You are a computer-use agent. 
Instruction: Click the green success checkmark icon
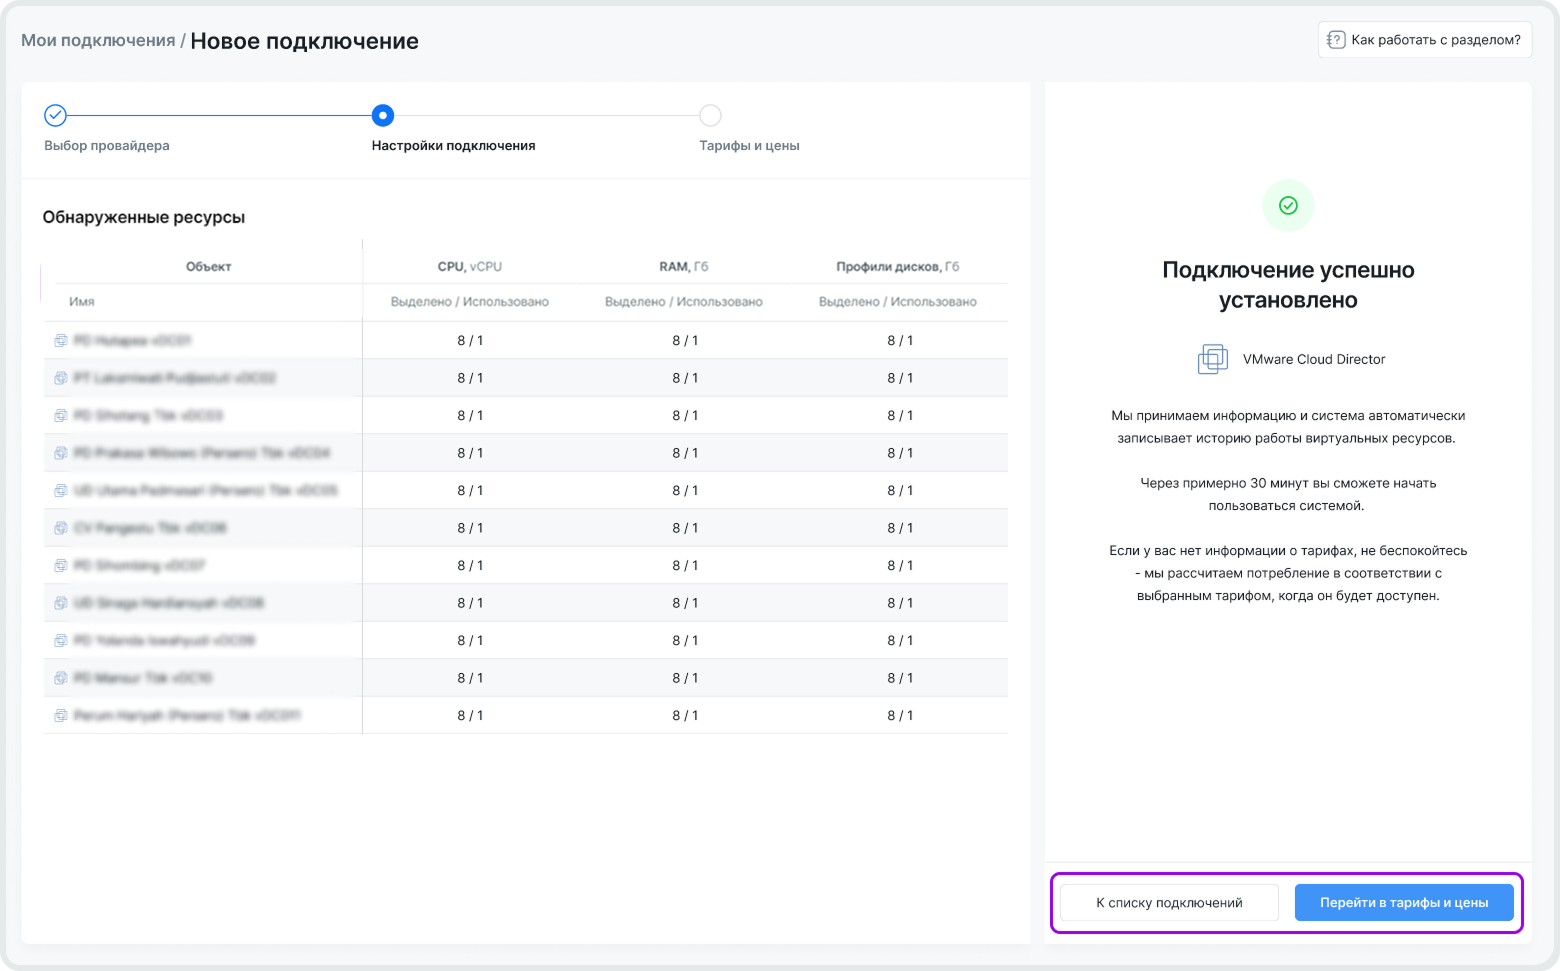click(x=1288, y=205)
